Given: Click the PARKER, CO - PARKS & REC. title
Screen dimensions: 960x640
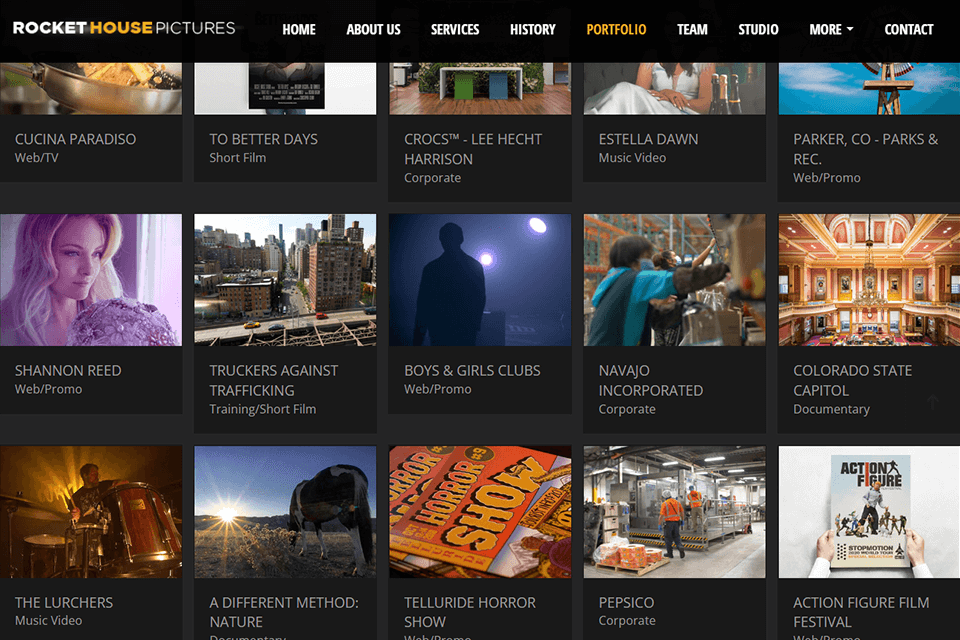Looking at the screenshot, I should point(866,149).
